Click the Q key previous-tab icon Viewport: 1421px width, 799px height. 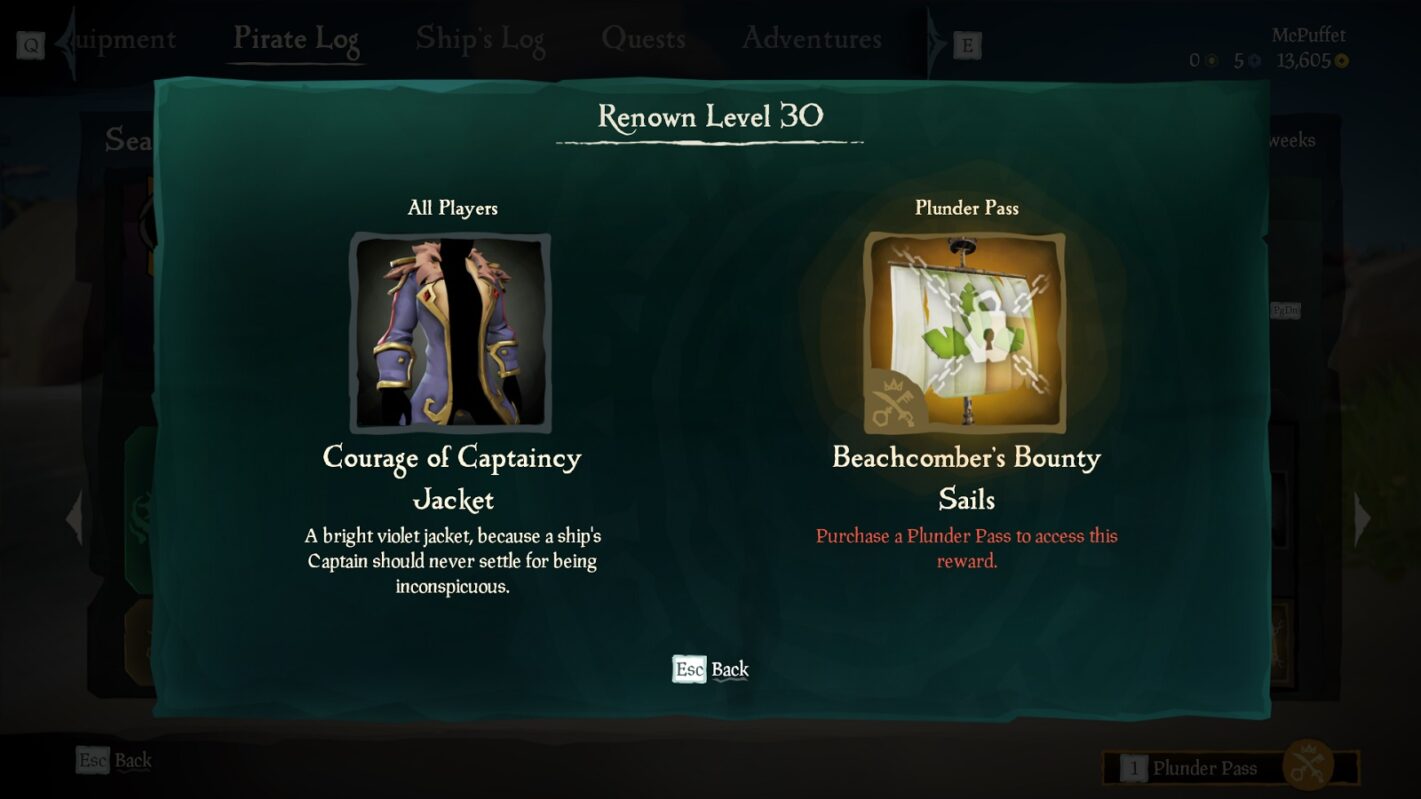click(31, 45)
